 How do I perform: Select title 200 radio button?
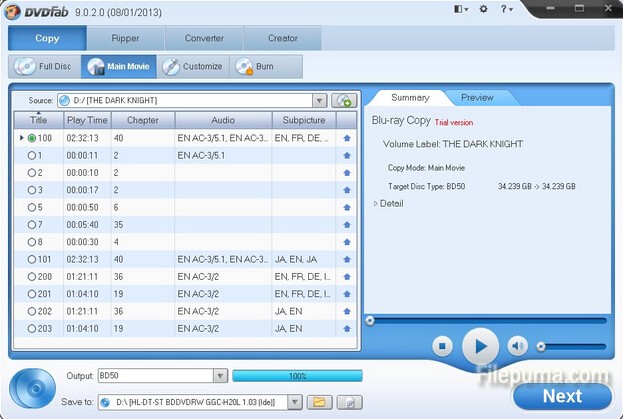click(x=31, y=275)
